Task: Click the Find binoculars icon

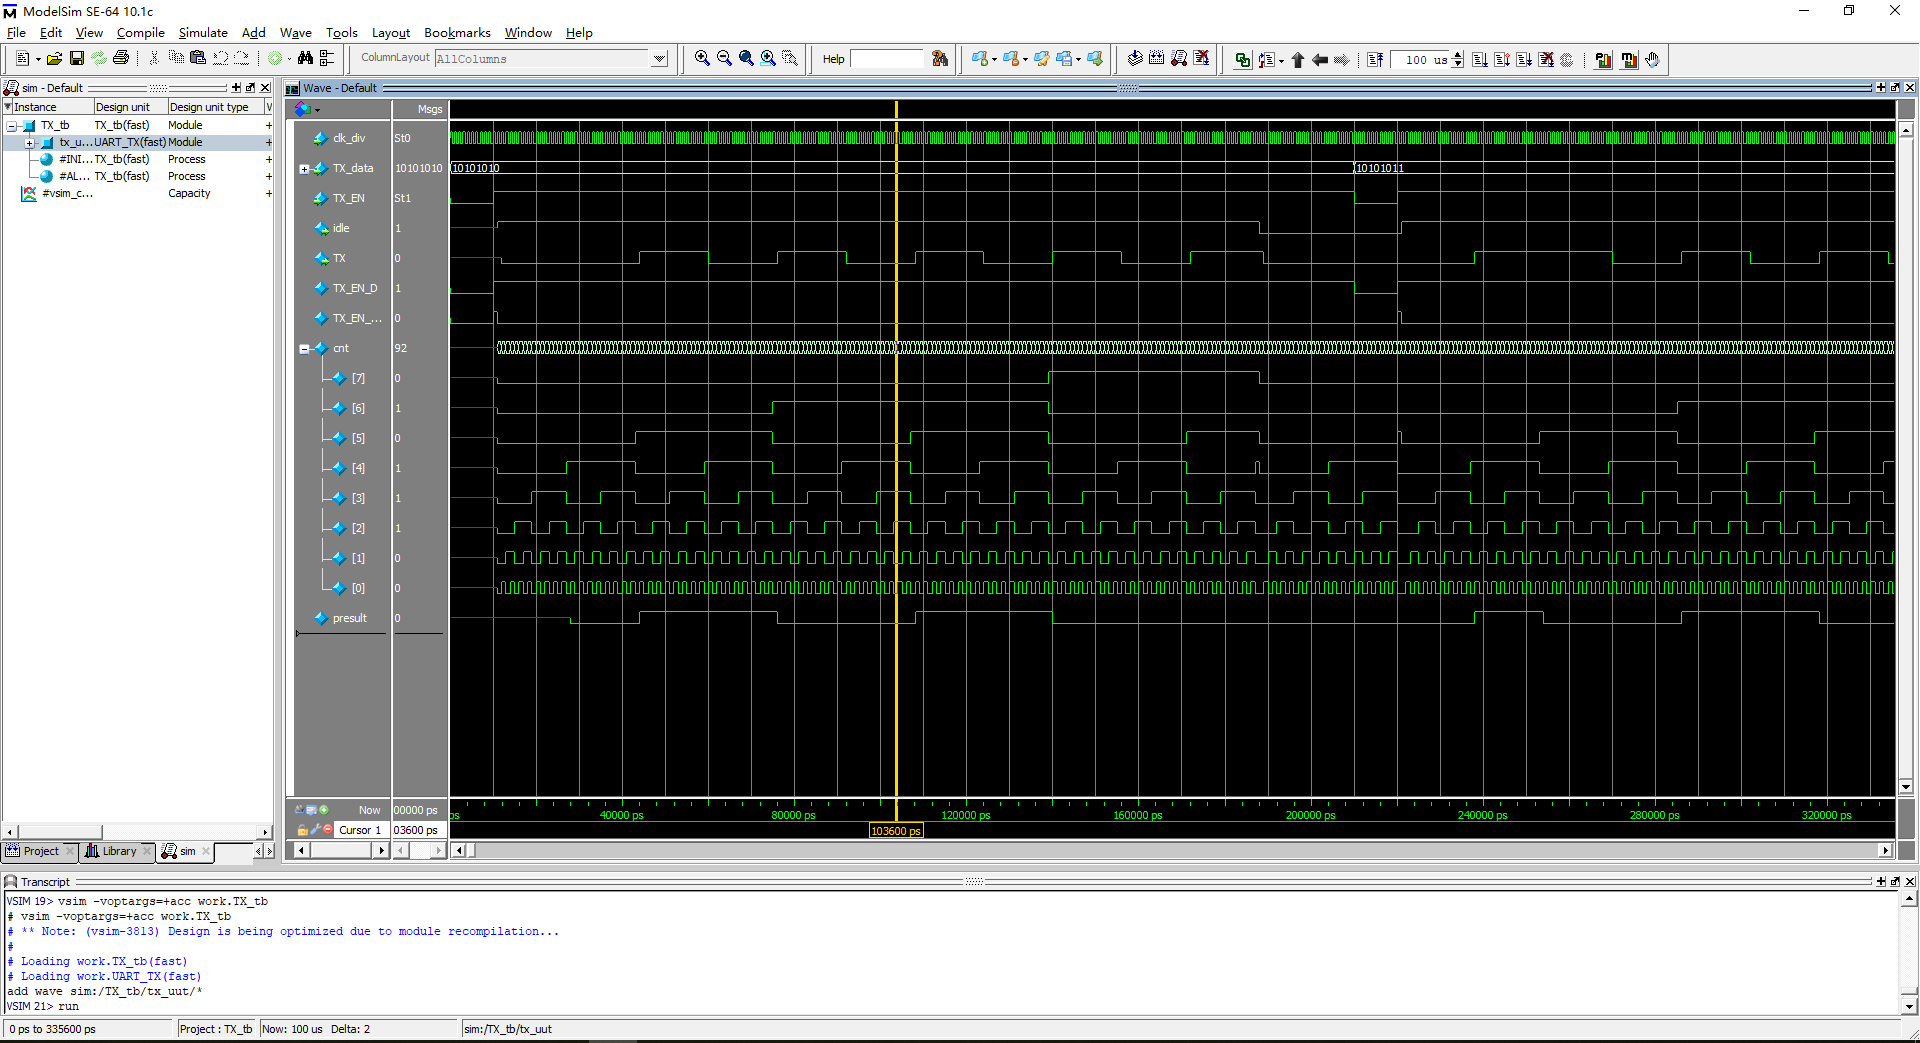Action: [x=305, y=59]
